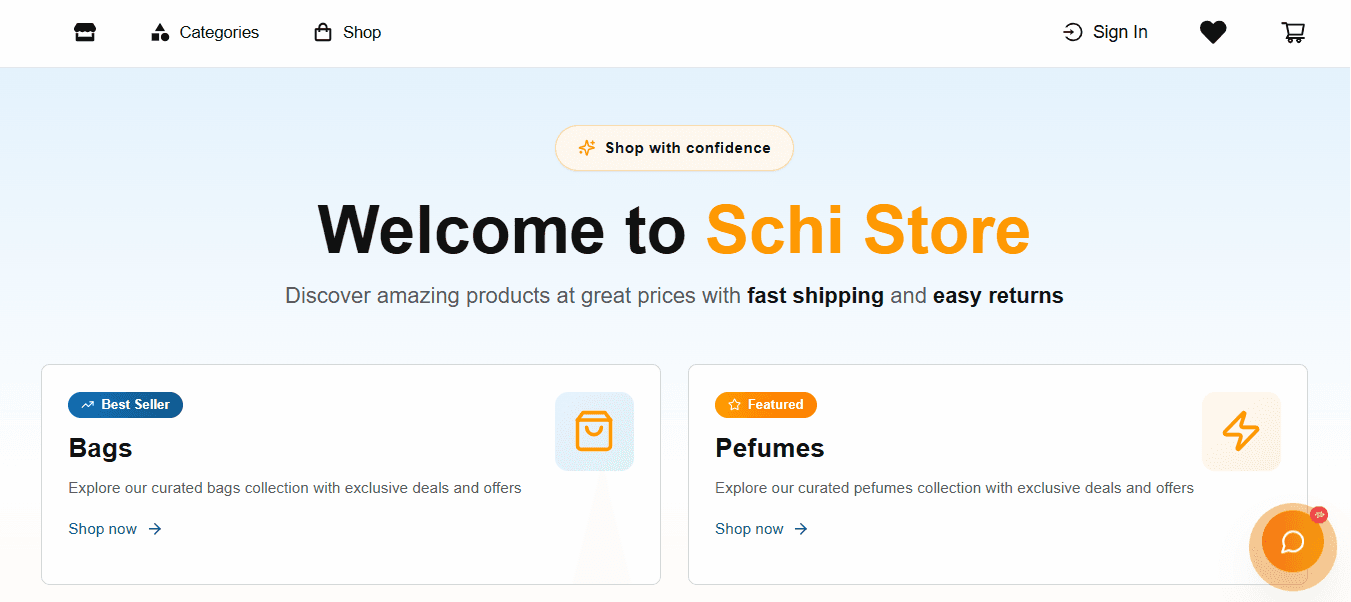Image resolution: width=1351 pixels, height=602 pixels.
Task: Click the shopping bag icon next to Shop
Action: coord(320,32)
